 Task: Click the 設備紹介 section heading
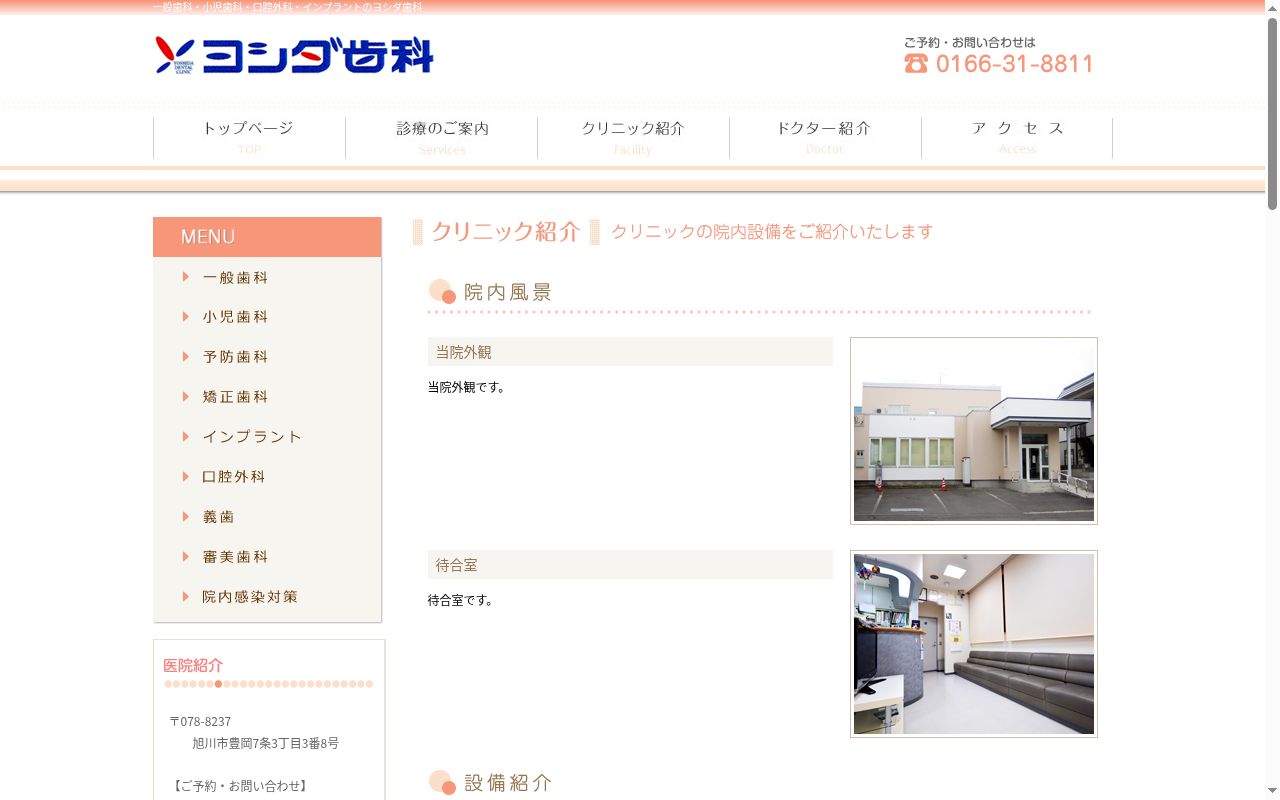(508, 783)
